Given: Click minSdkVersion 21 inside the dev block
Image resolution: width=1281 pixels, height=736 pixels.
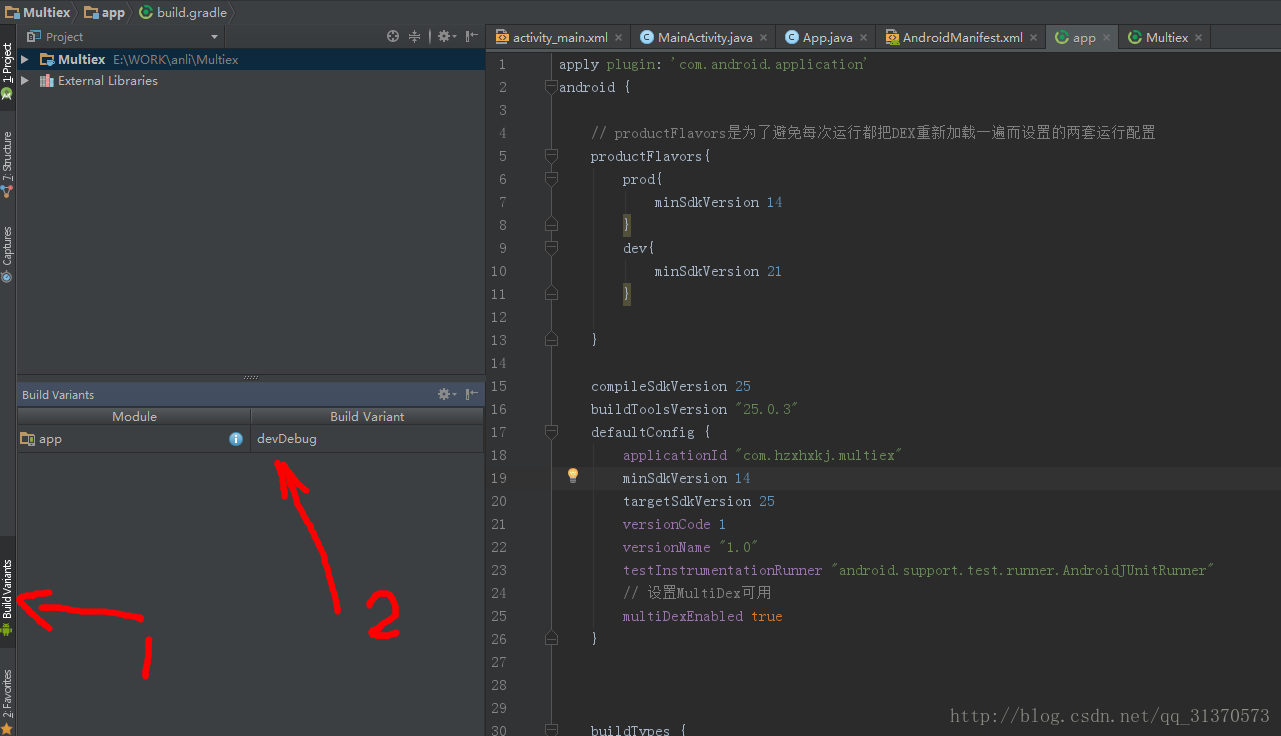Looking at the screenshot, I should [718, 271].
